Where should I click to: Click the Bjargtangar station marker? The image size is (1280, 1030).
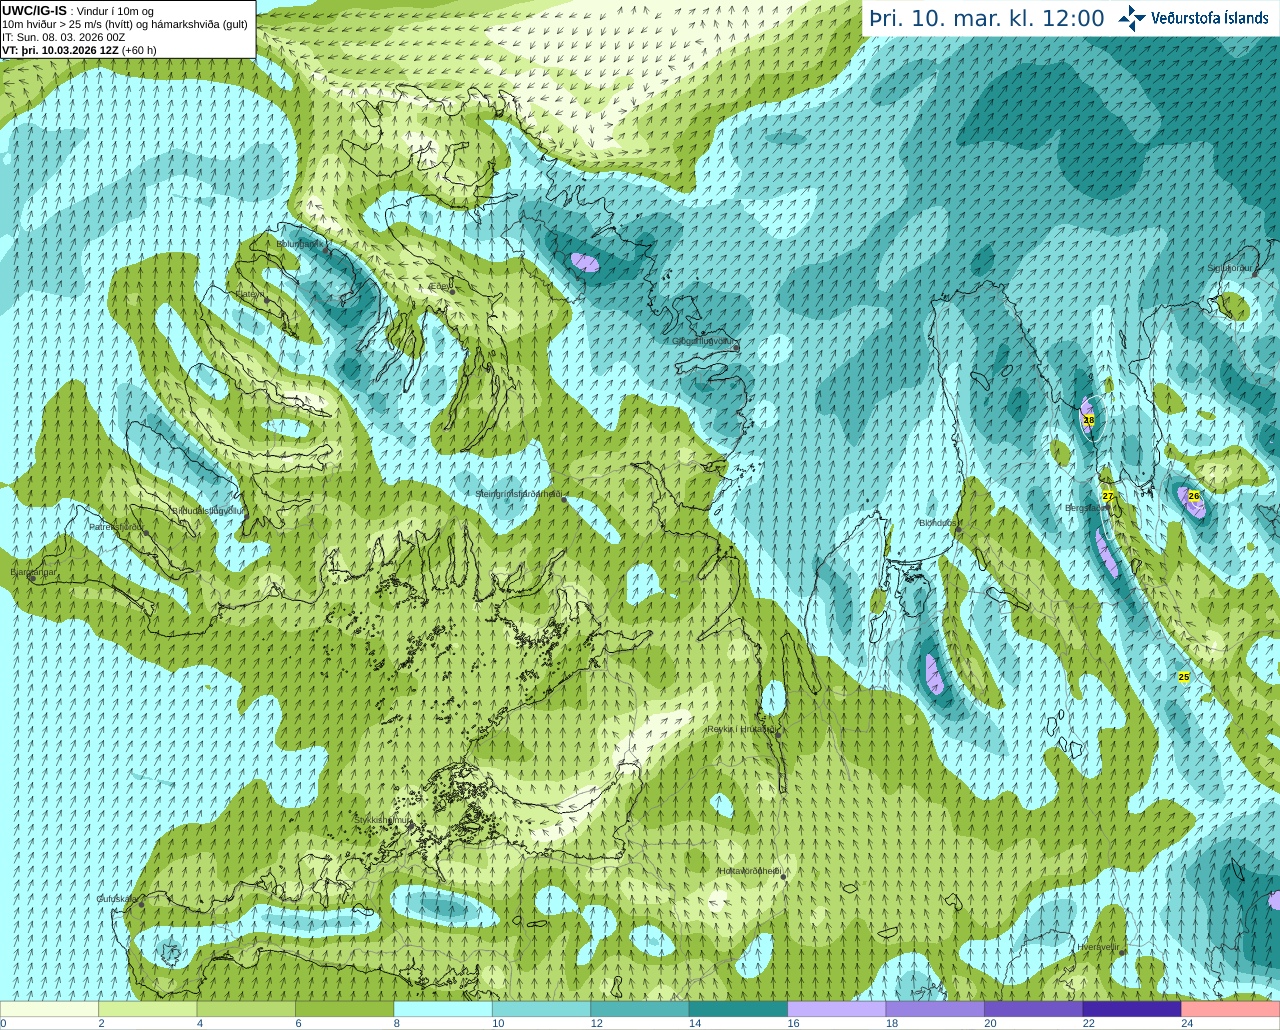[31, 578]
